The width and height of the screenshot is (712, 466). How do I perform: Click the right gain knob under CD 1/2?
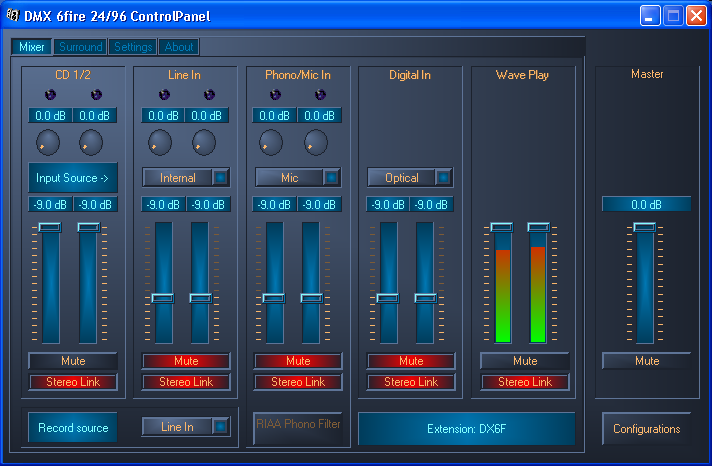[91, 142]
